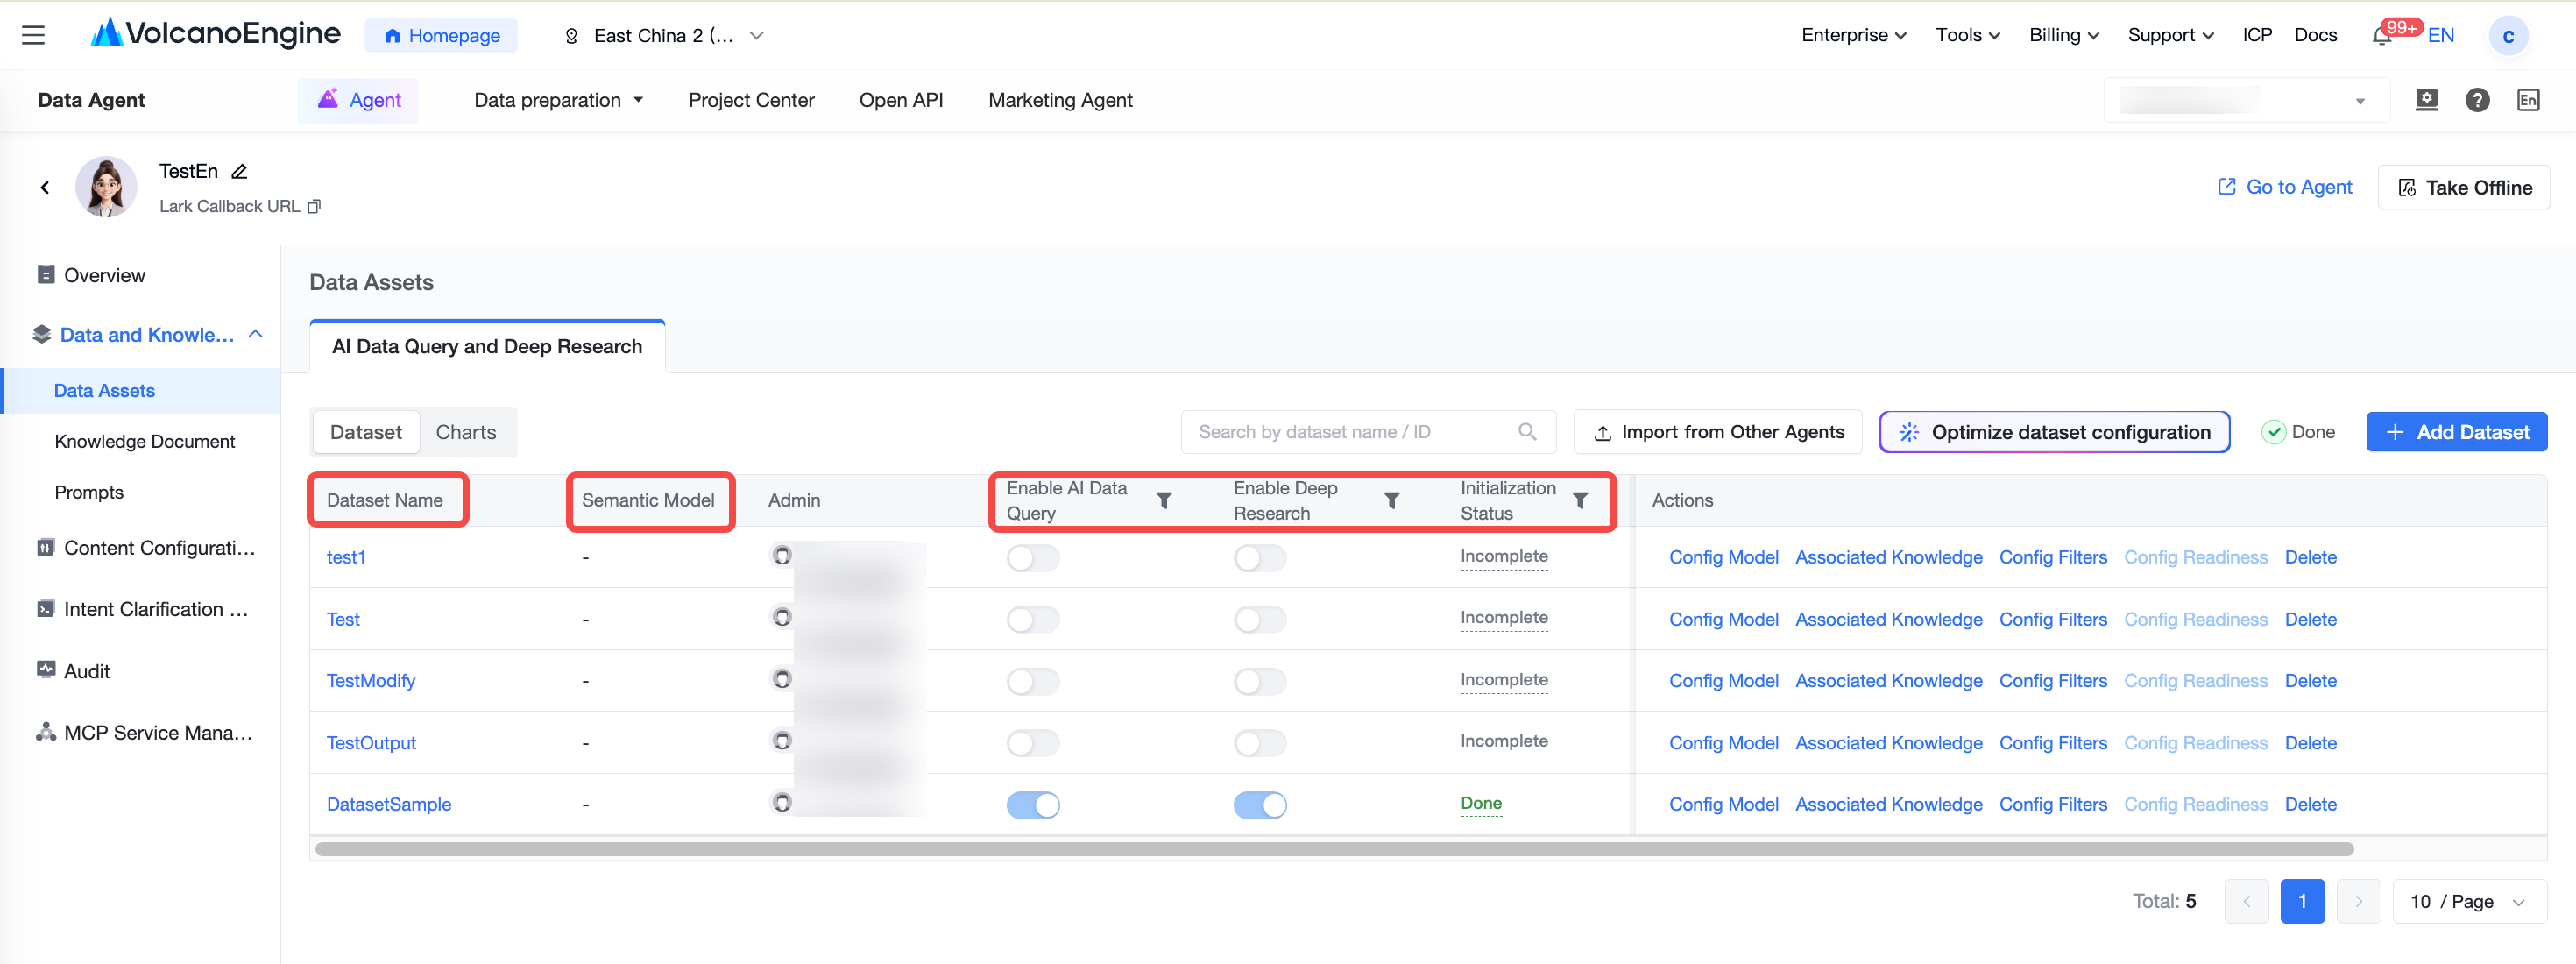Enable Deep Research for TestModify
The height and width of the screenshot is (964, 2576).
(x=1259, y=682)
